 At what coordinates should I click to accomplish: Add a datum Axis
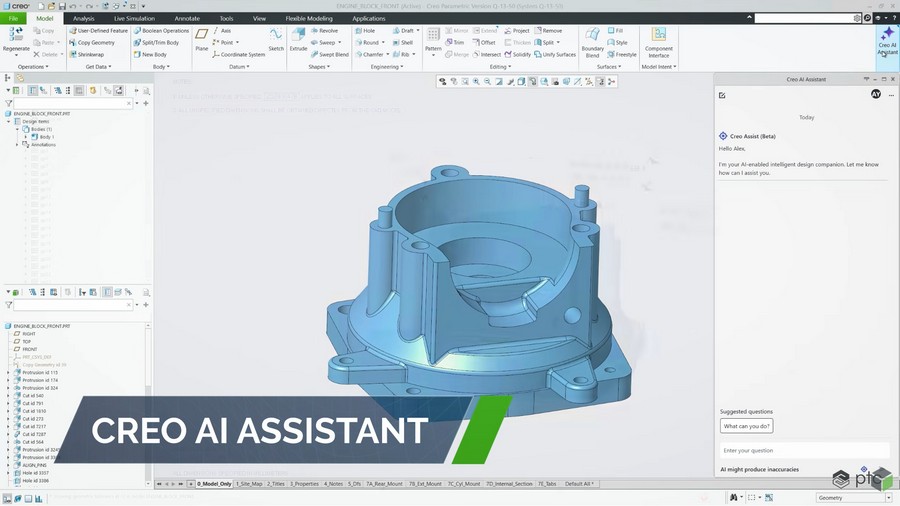coord(222,31)
